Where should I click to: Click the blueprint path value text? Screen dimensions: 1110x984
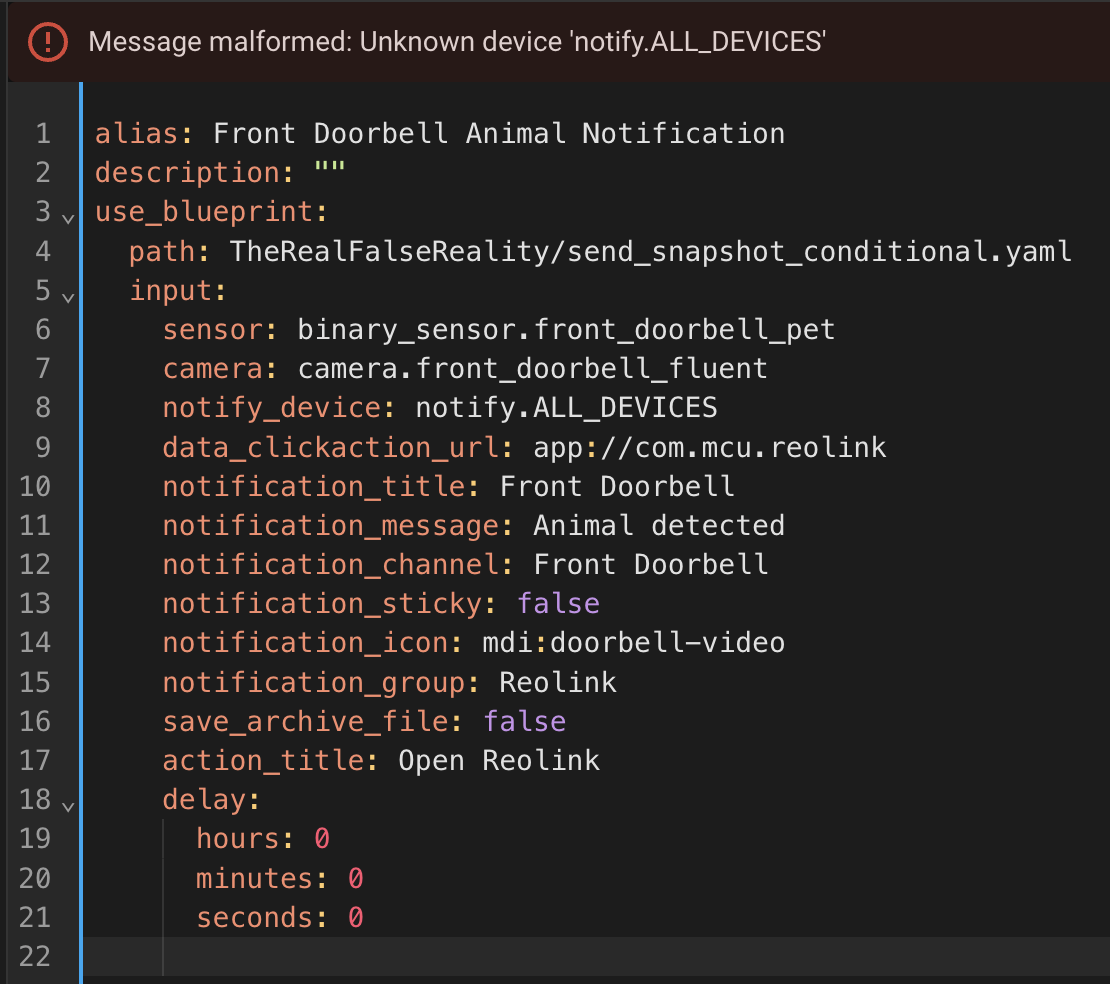650,251
